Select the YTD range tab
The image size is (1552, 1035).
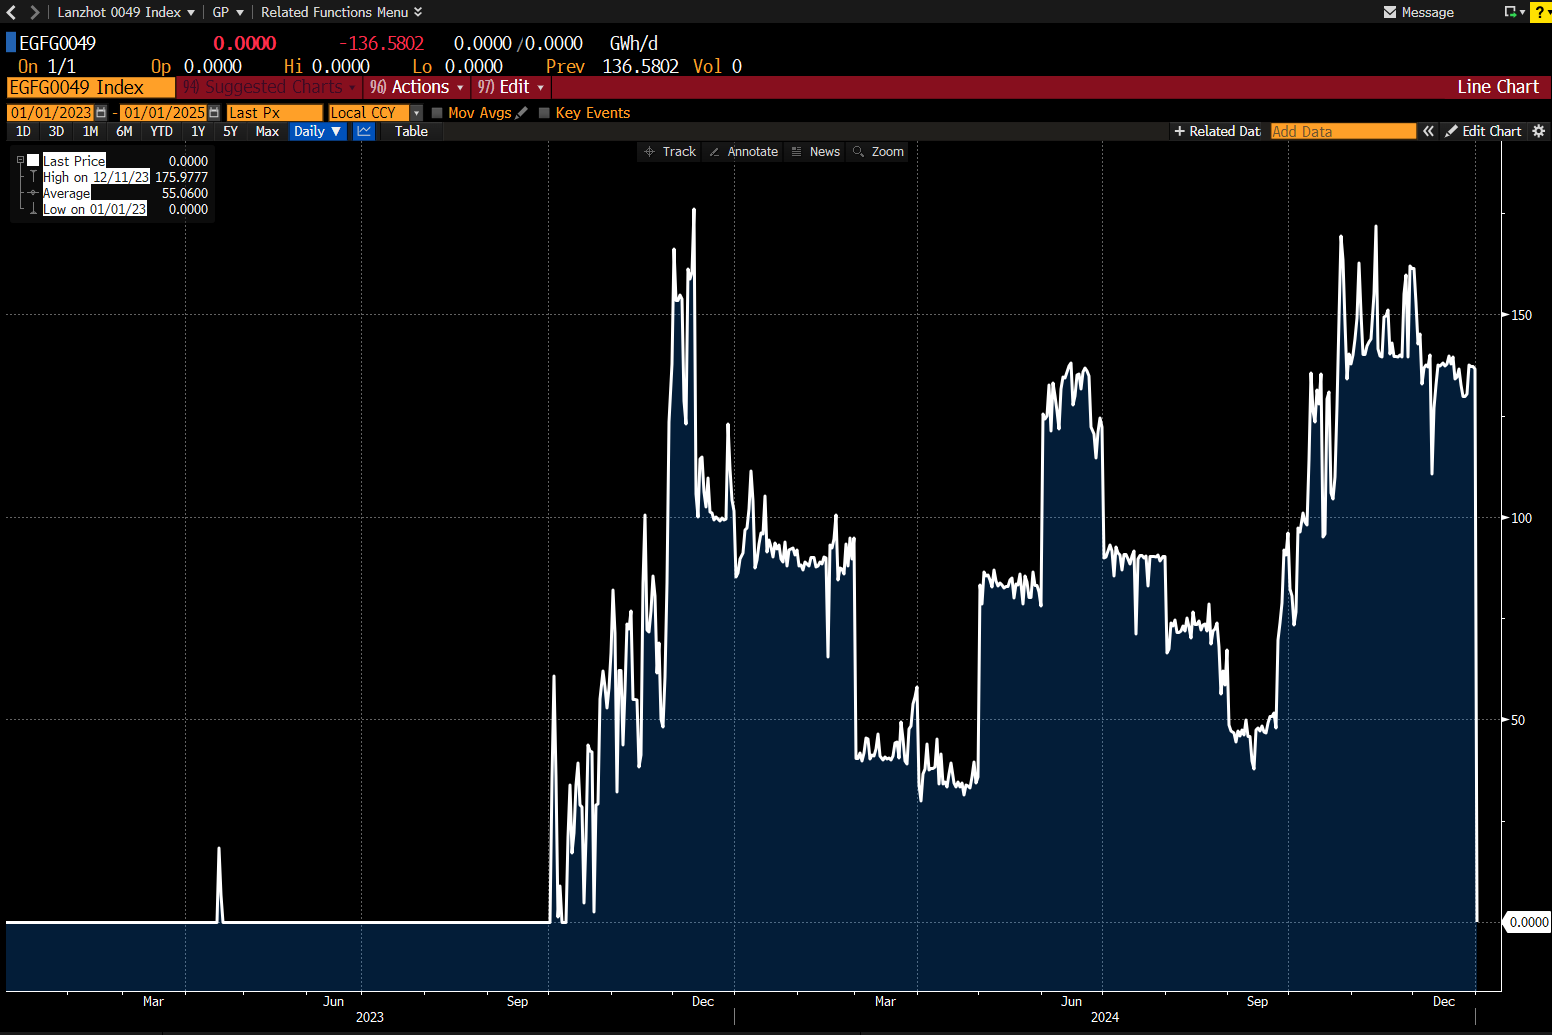pos(161,131)
